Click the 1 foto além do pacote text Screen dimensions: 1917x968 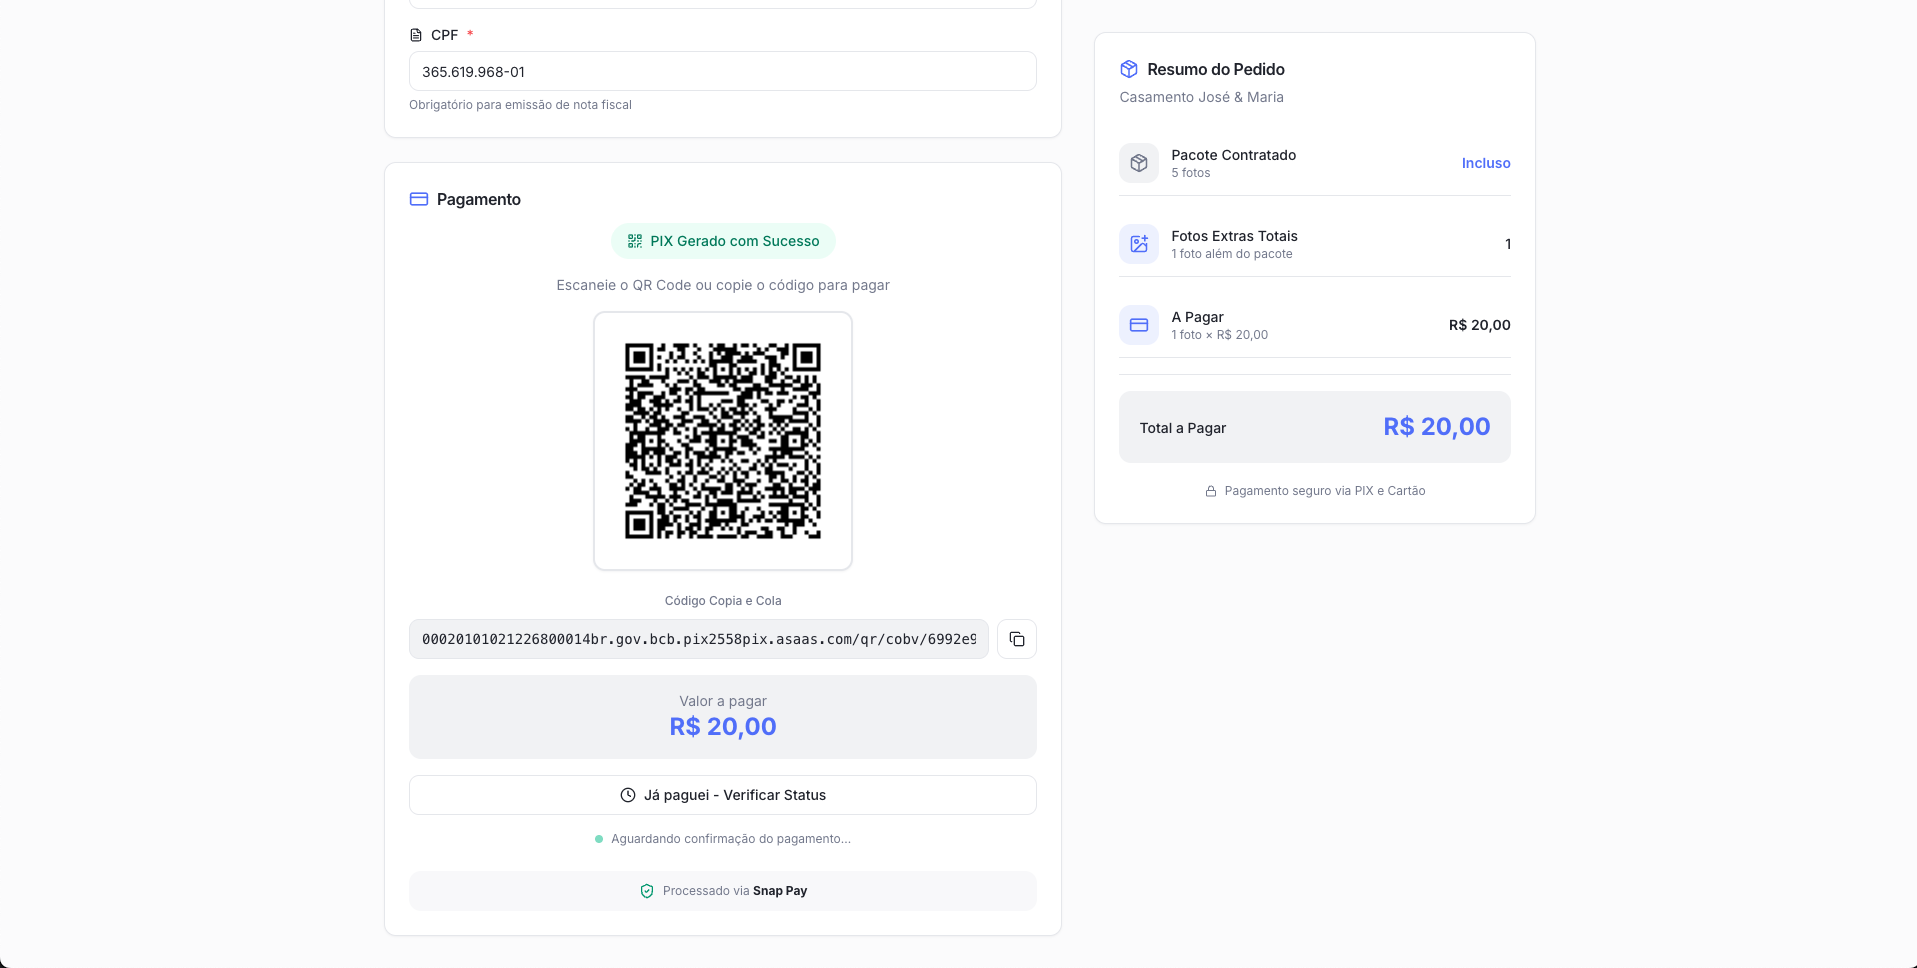coord(1232,254)
